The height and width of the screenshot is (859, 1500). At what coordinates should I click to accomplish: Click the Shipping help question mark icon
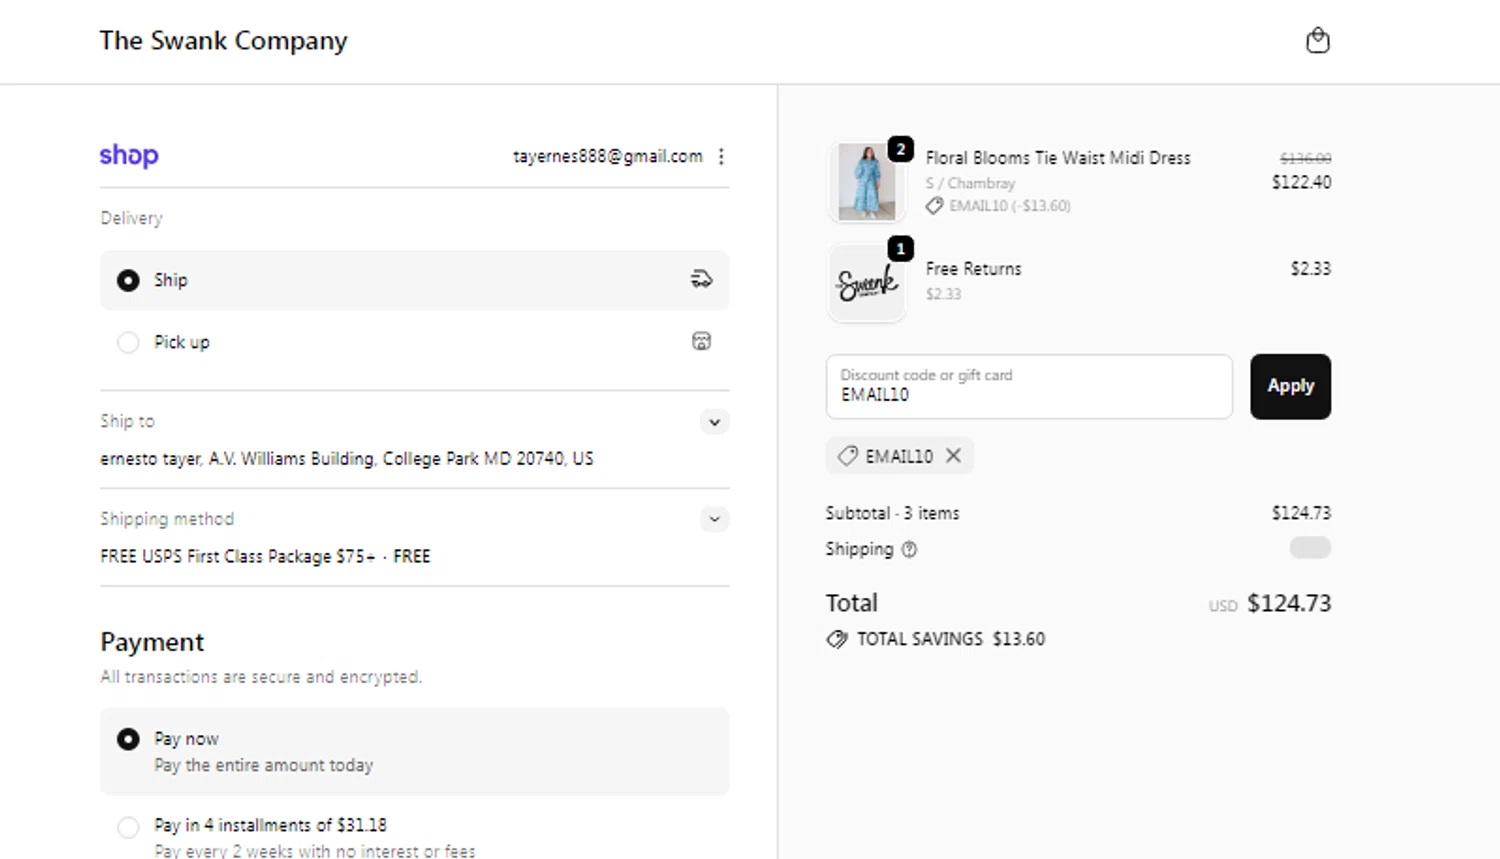[909, 549]
